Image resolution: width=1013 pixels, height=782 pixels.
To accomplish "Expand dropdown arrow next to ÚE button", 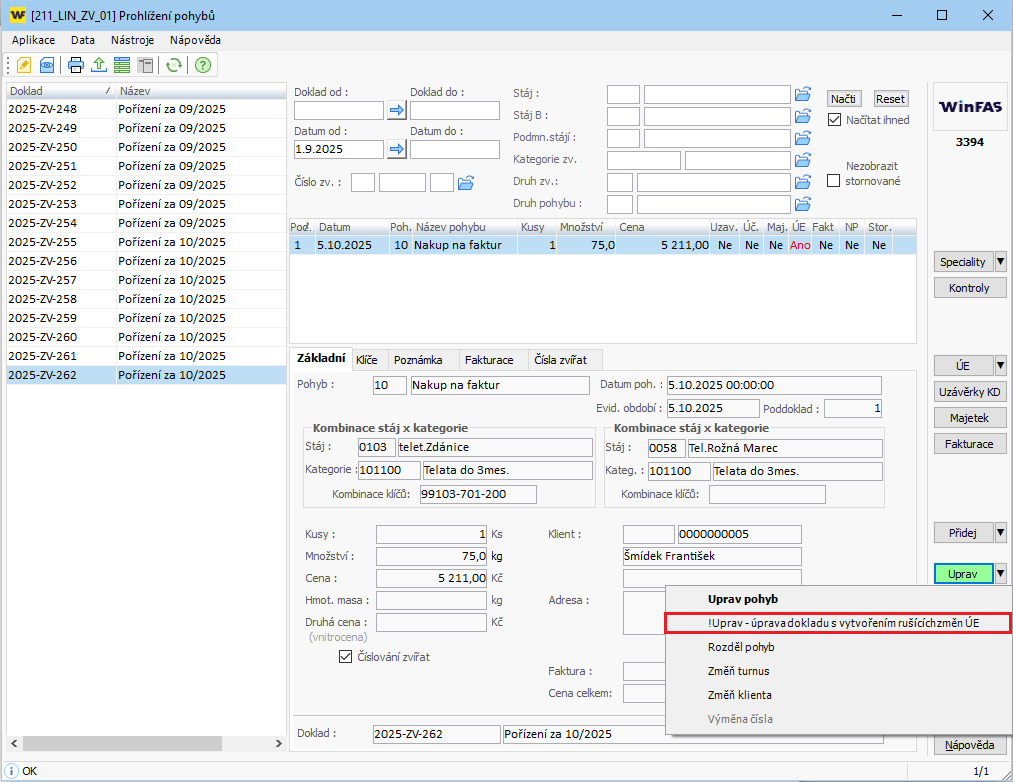I will click(x=1000, y=365).
